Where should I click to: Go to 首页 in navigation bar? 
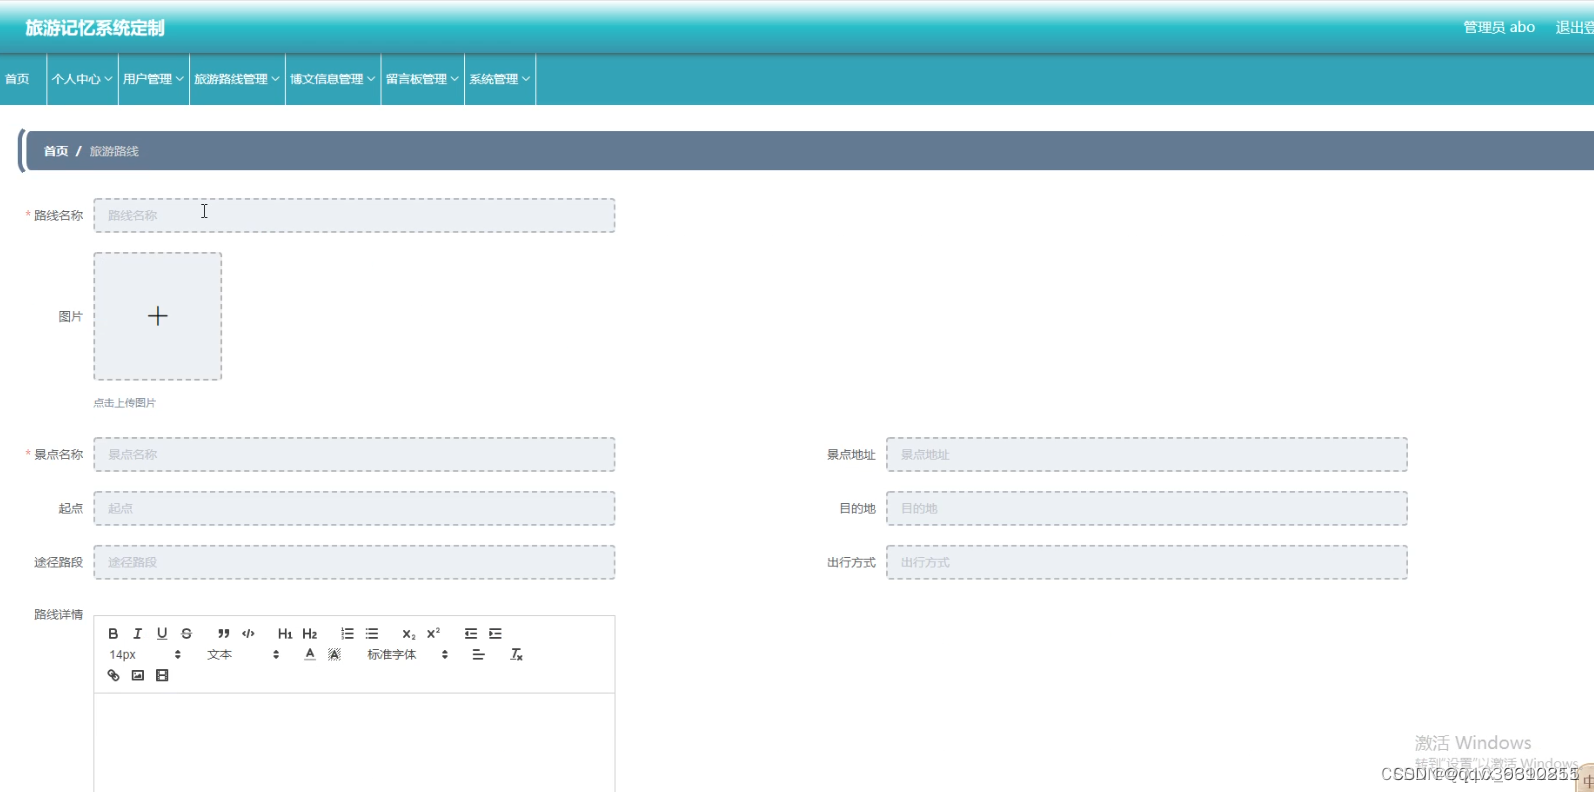(x=17, y=79)
